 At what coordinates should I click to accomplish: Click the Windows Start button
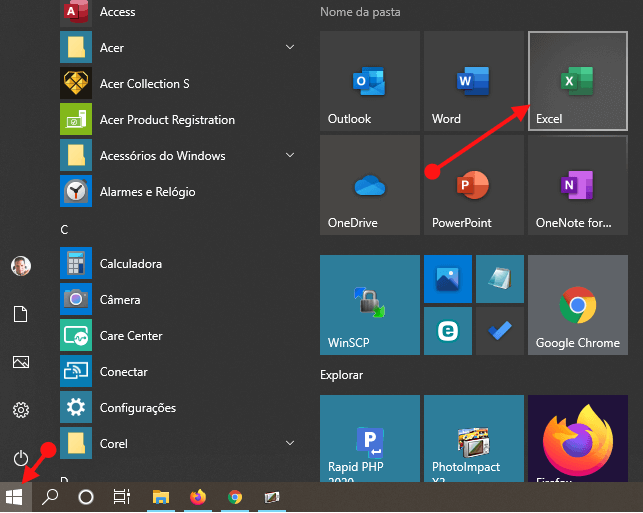(14, 497)
